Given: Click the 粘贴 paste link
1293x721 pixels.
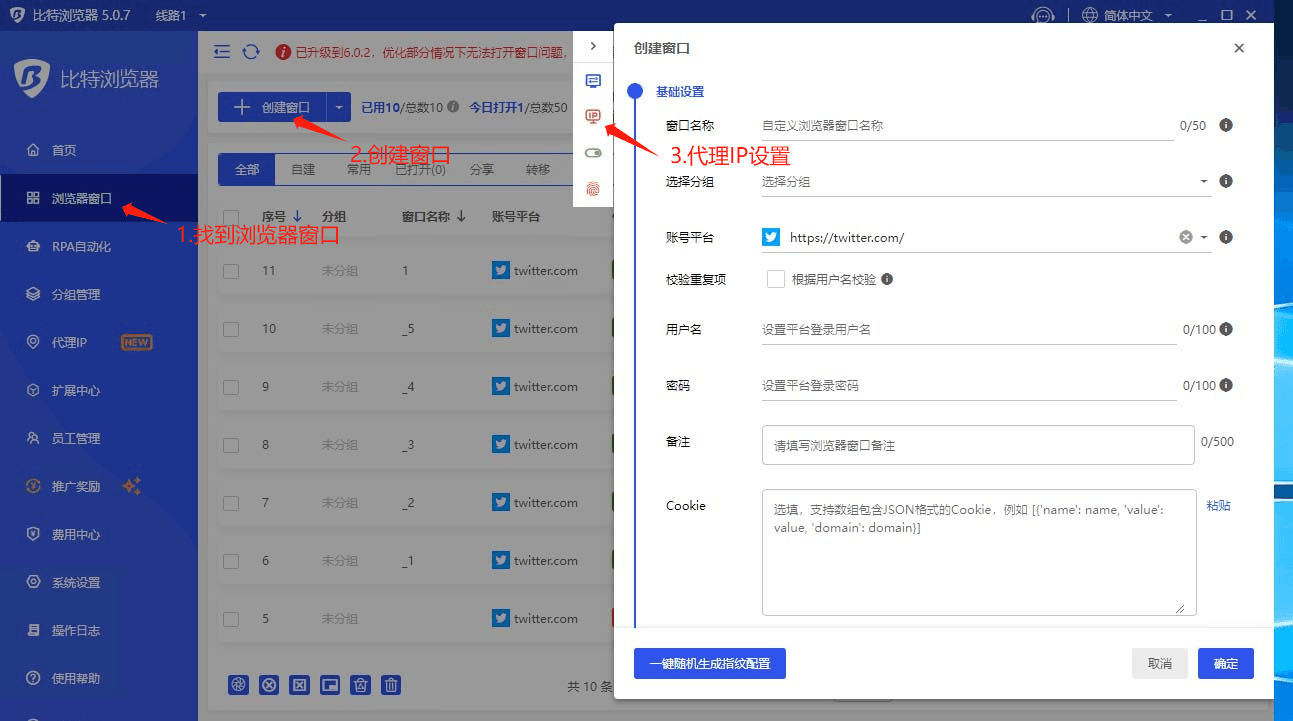Looking at the screenshot, I should (x=1218, y=506).
